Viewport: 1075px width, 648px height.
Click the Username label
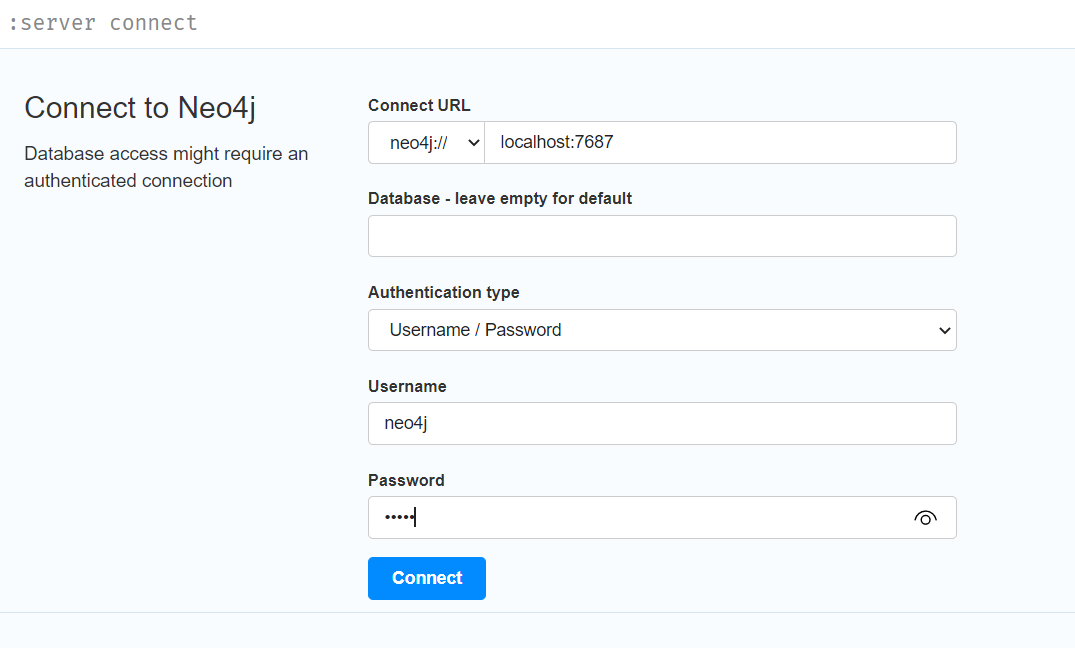click(x=407, y=387)
